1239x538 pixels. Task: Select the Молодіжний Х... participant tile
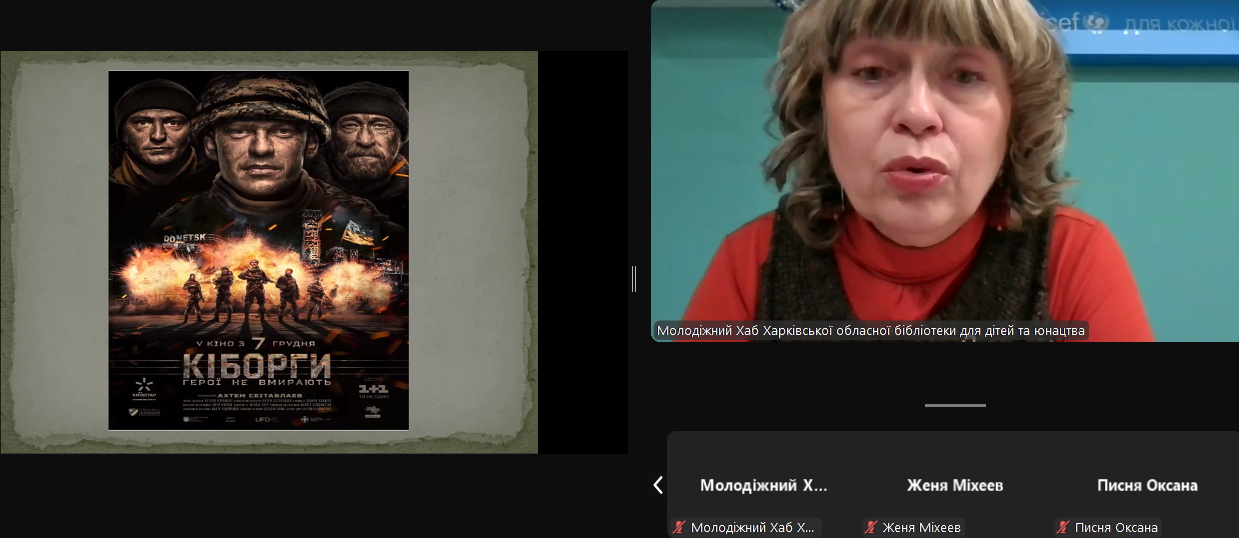pyautogui.click(x=764, y=485)
